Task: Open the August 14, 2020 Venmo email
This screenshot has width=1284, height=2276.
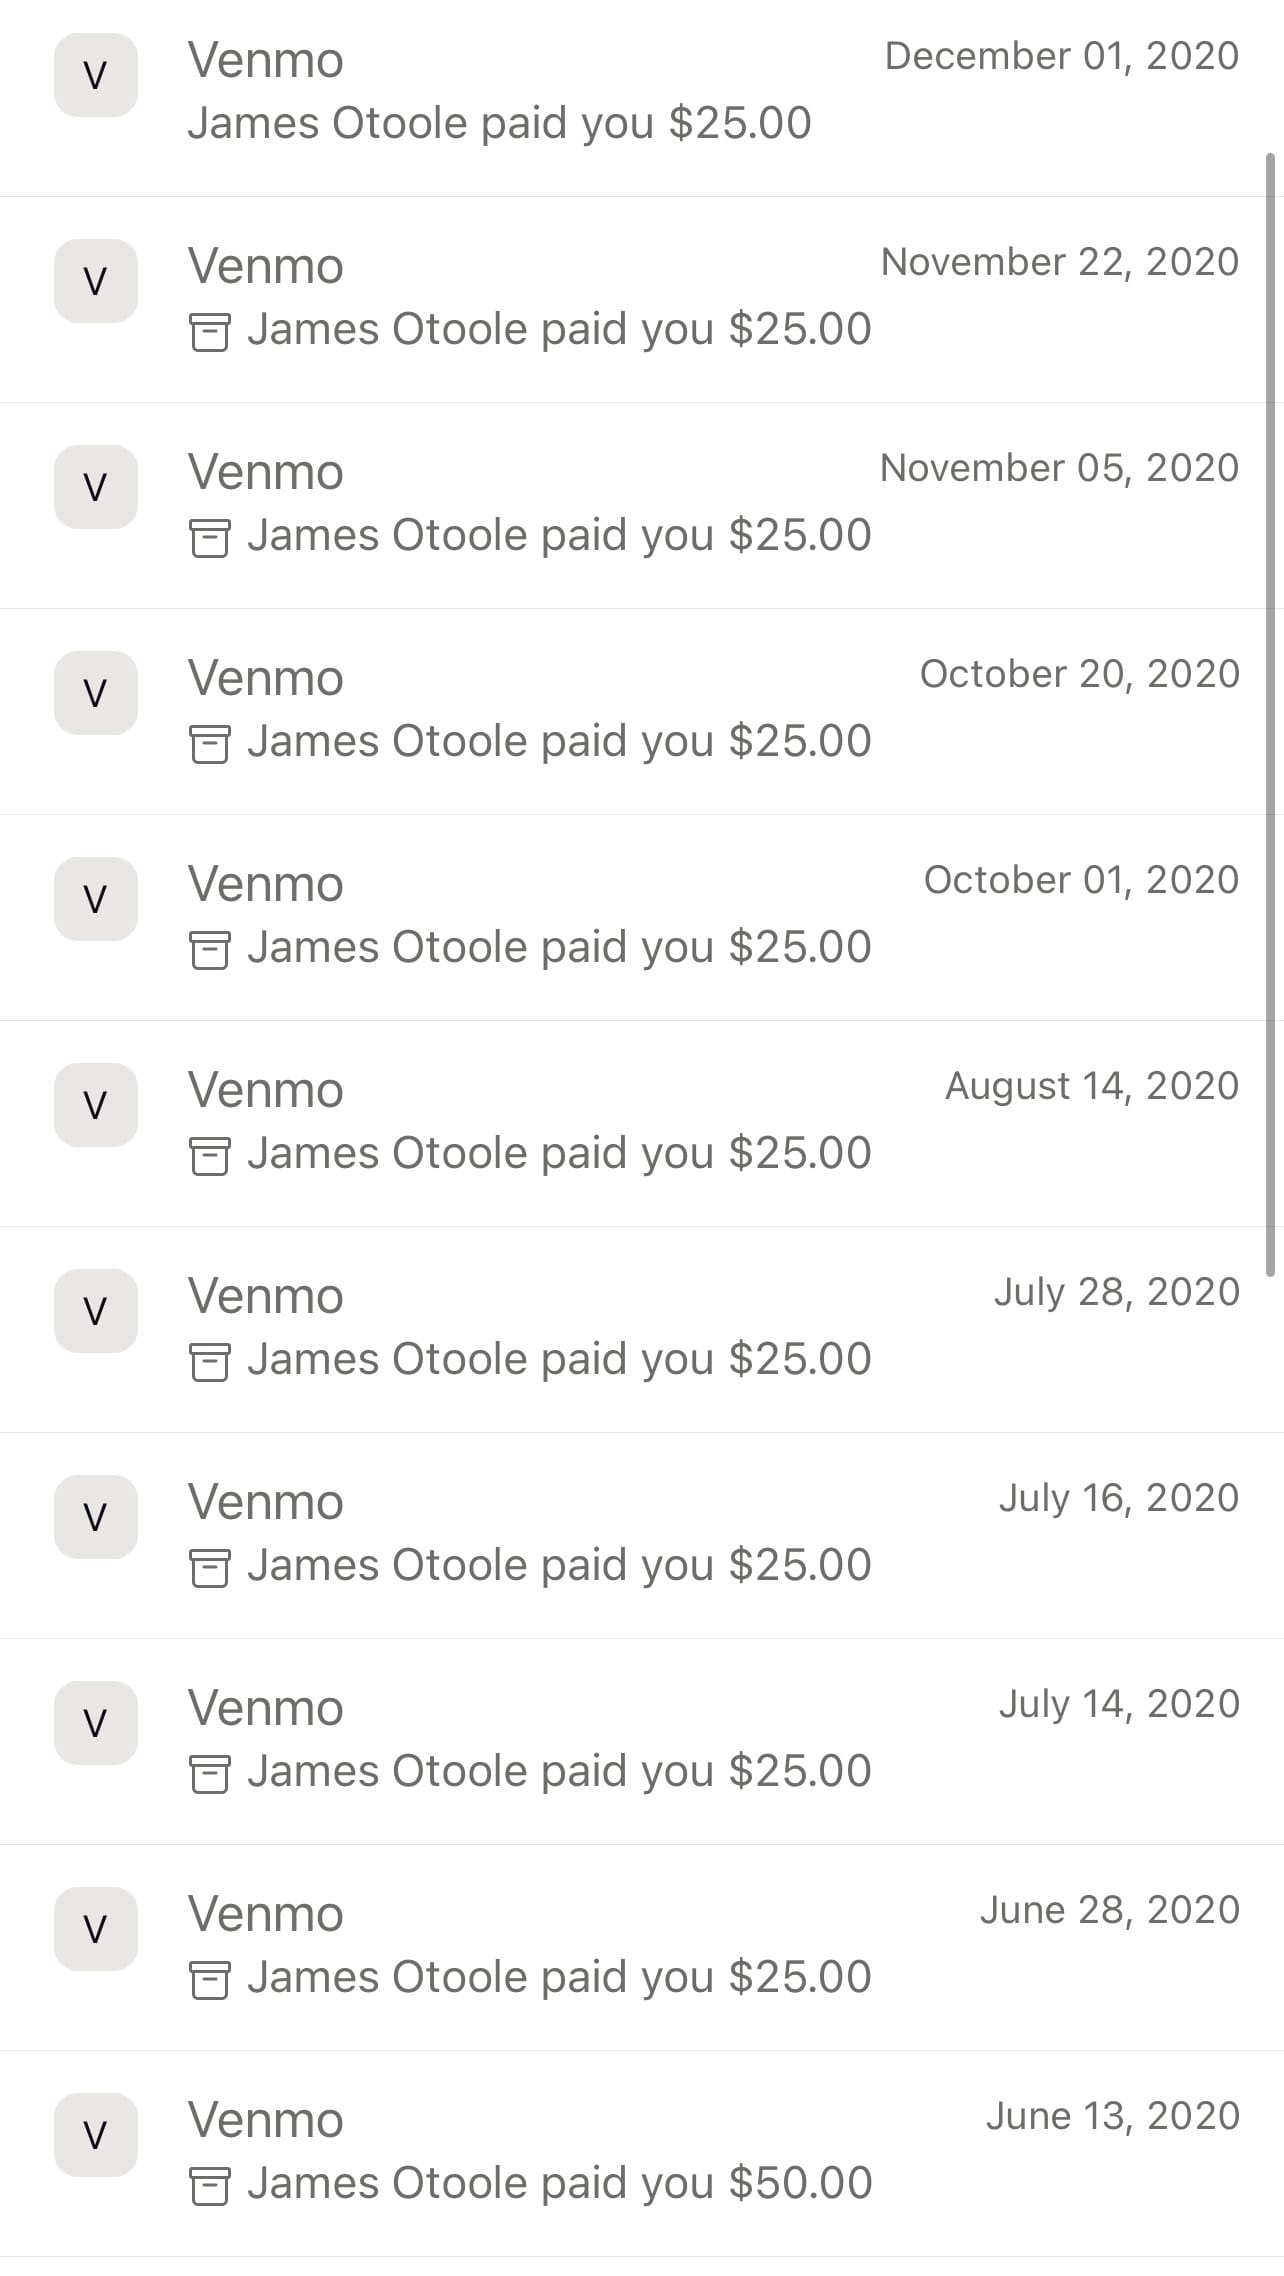Action: 642,1124
